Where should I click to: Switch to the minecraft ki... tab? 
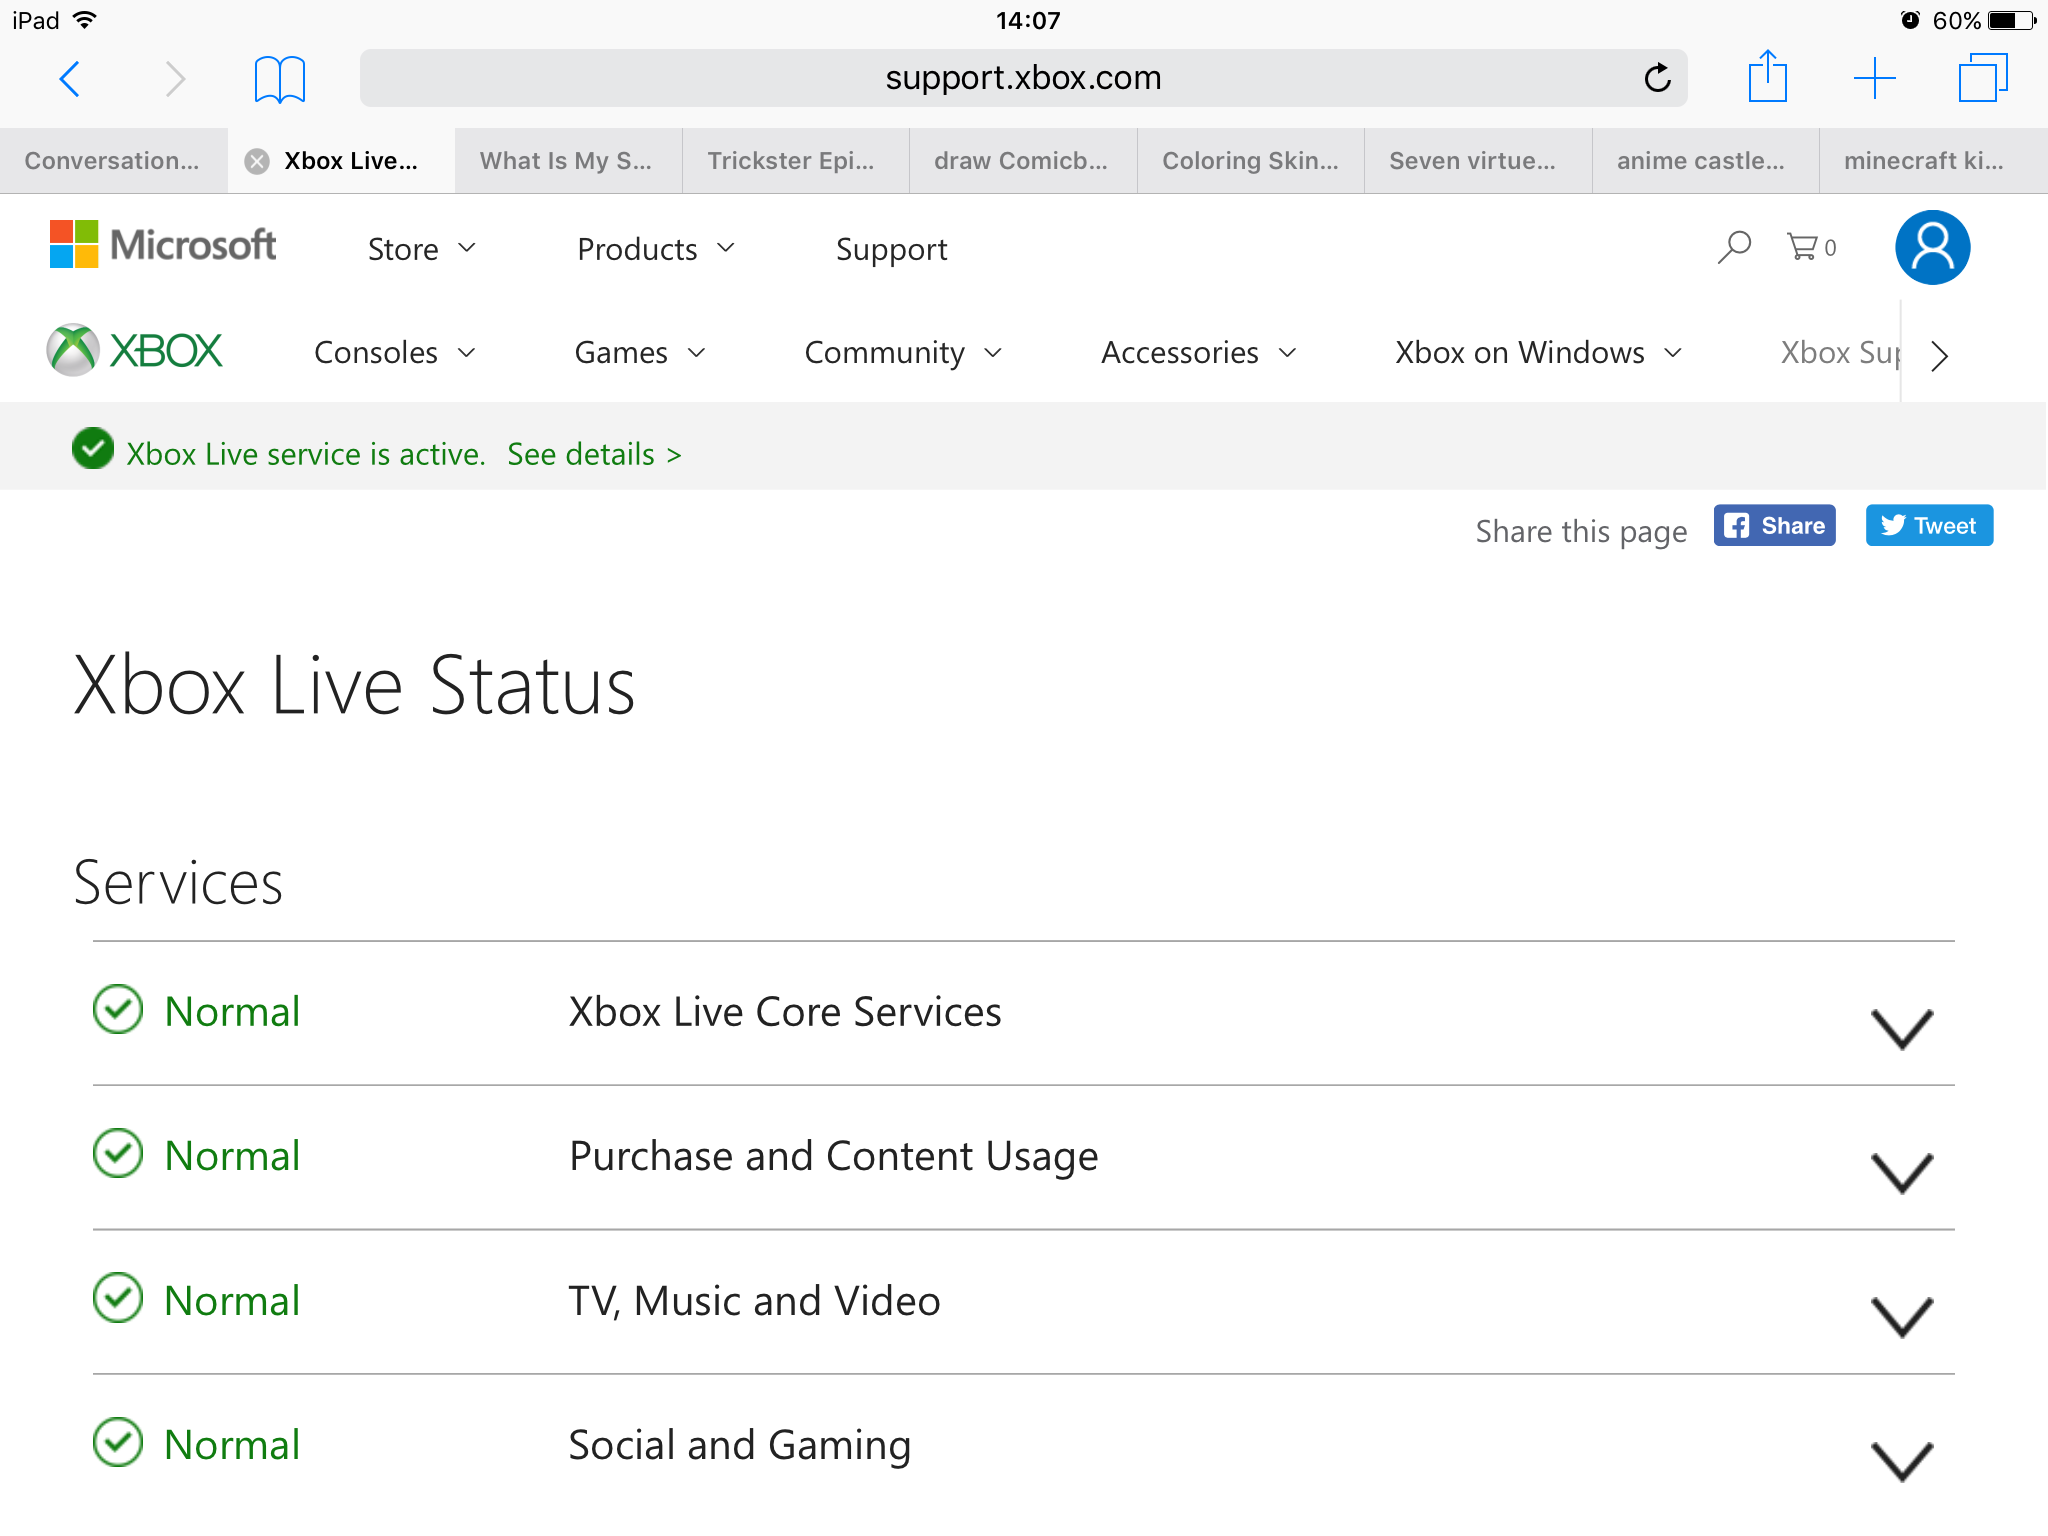tap(1932, 161)
